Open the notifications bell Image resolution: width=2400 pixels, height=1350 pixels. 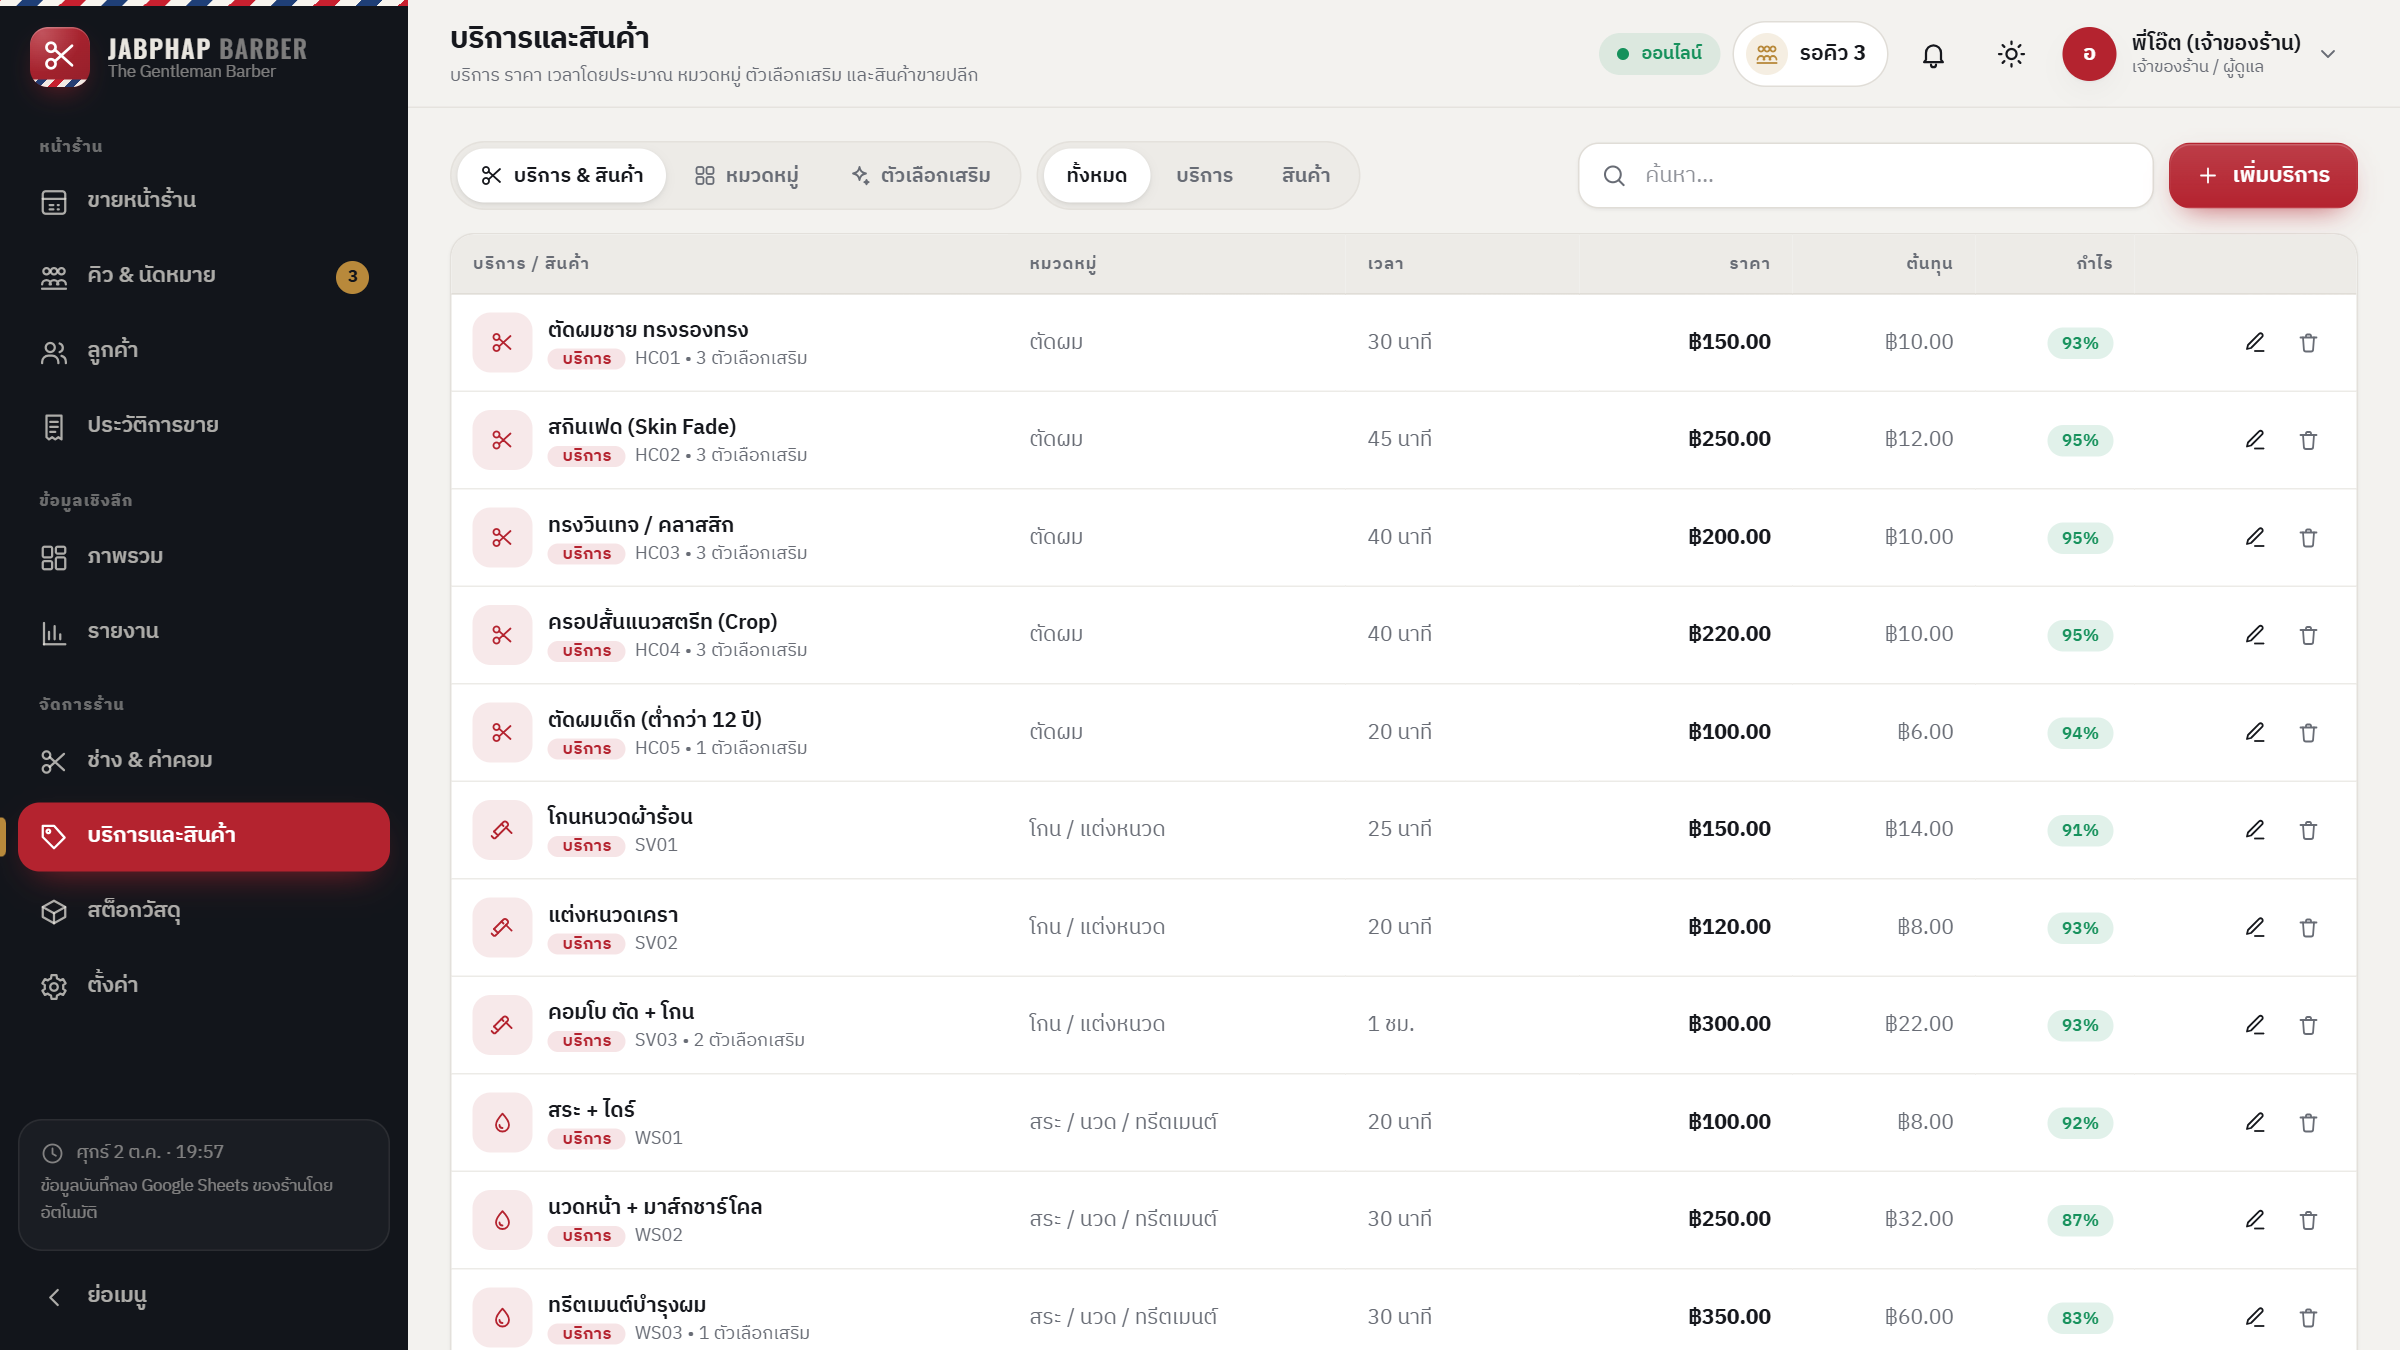tap(1933, 54)
